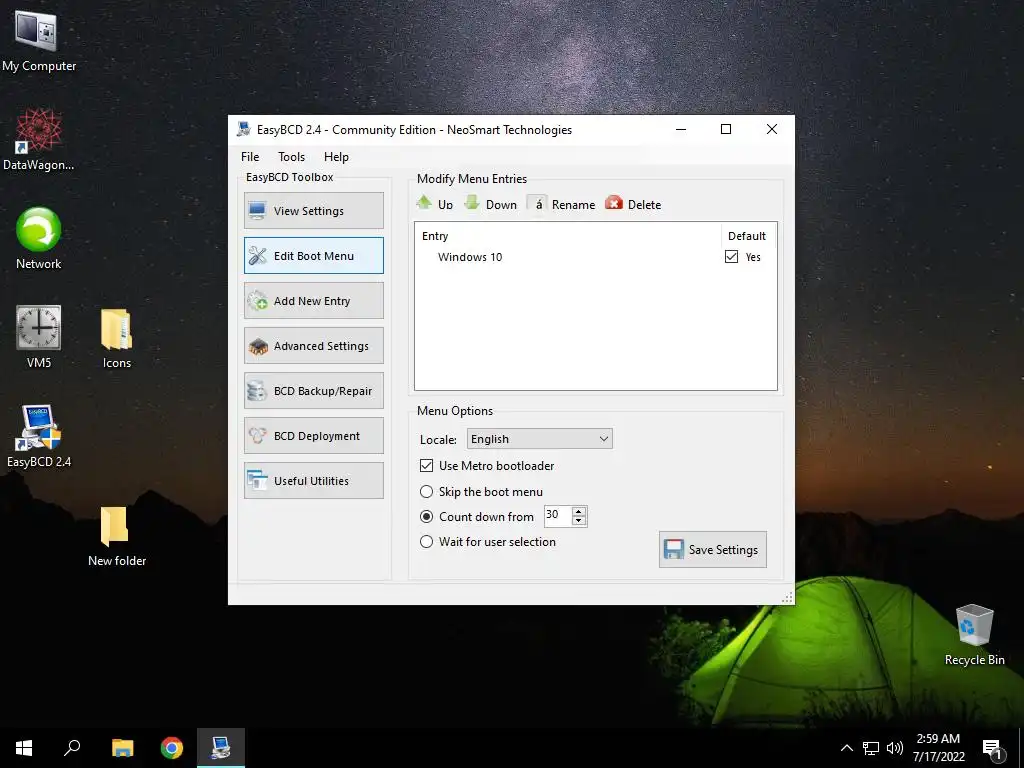The width and height of the screenshot is (1024, 768).
Task: Select Skip the boot menu option
Action: pyautogui.click(x=426, y=491)
